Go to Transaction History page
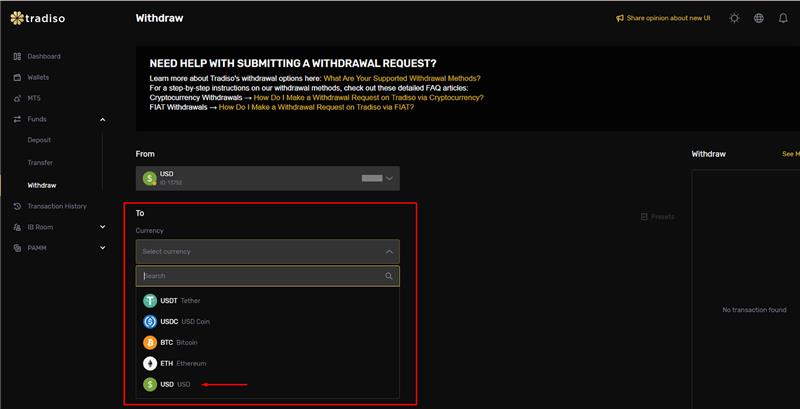The height and width of the screenshot is (409, 800). click(56, 206)
